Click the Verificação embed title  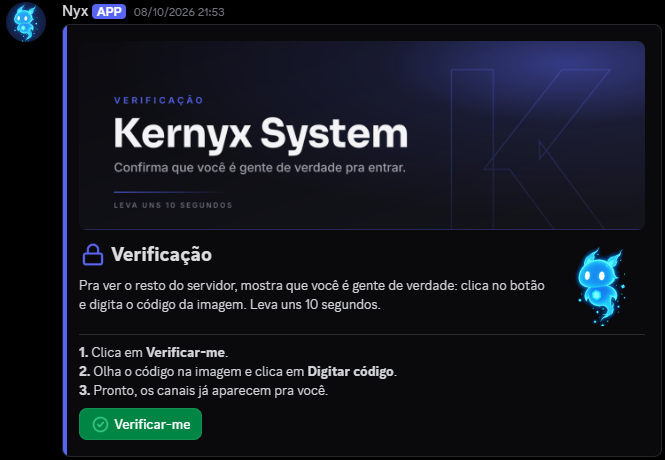162,255
